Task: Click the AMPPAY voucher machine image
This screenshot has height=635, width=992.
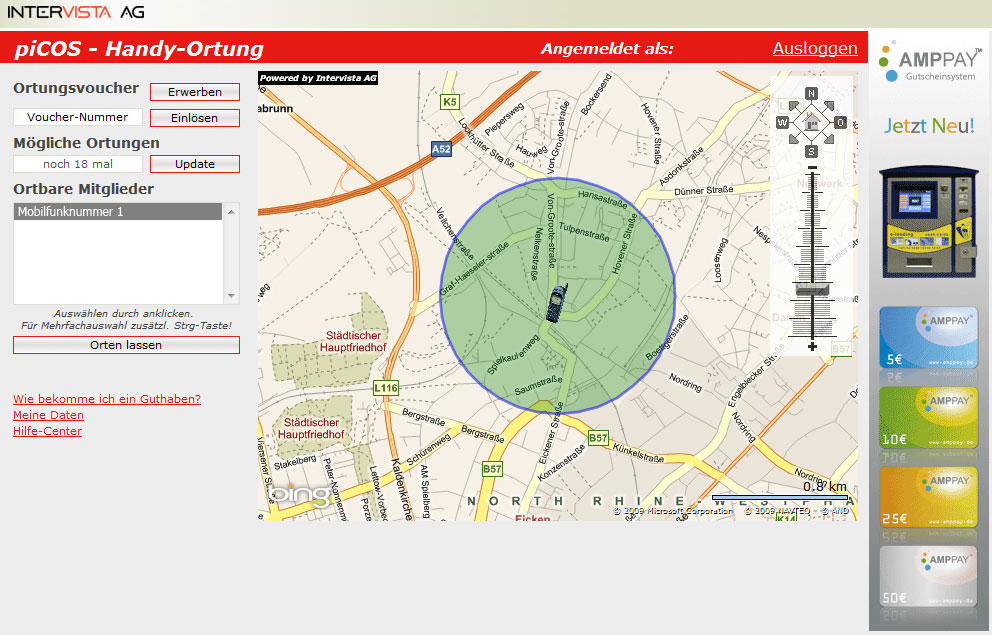Action: point(929,223)
